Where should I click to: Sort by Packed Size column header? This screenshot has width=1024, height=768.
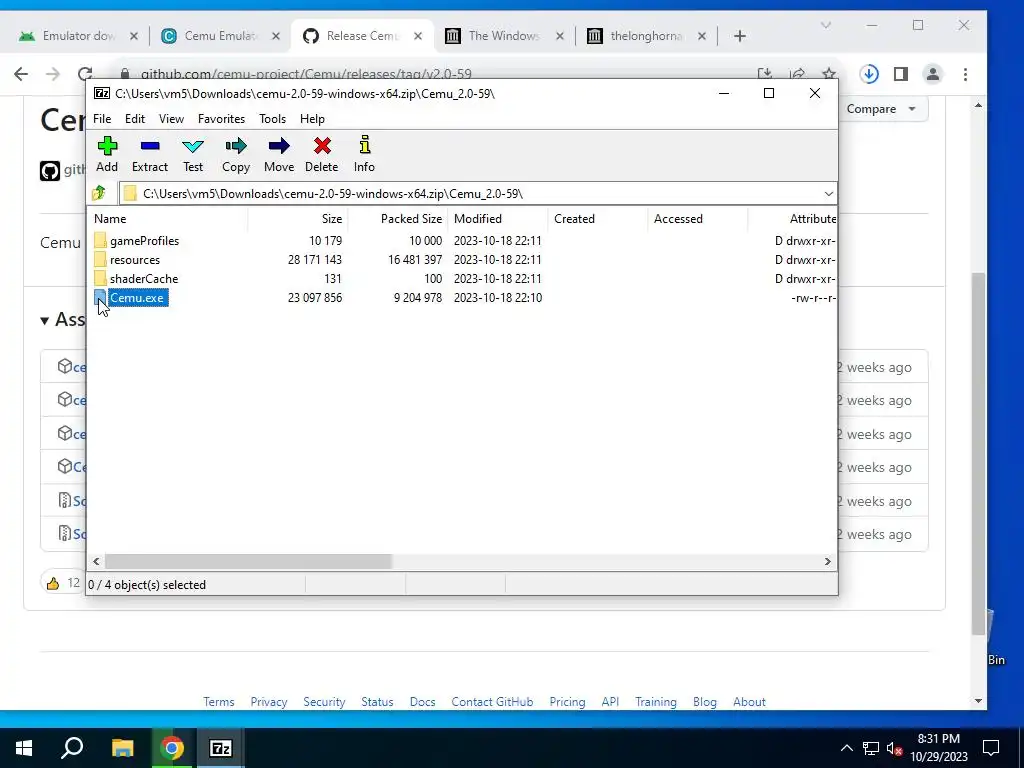398,219
